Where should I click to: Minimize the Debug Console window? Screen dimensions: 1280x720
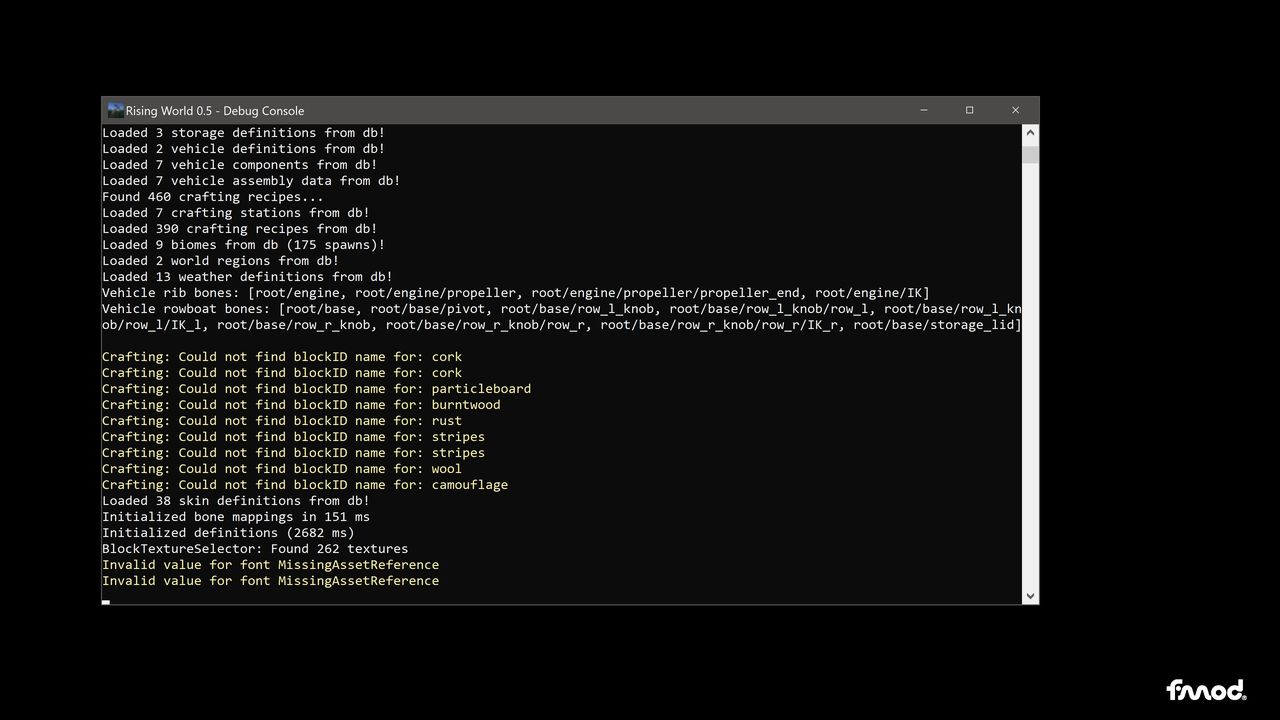(923, 110)
